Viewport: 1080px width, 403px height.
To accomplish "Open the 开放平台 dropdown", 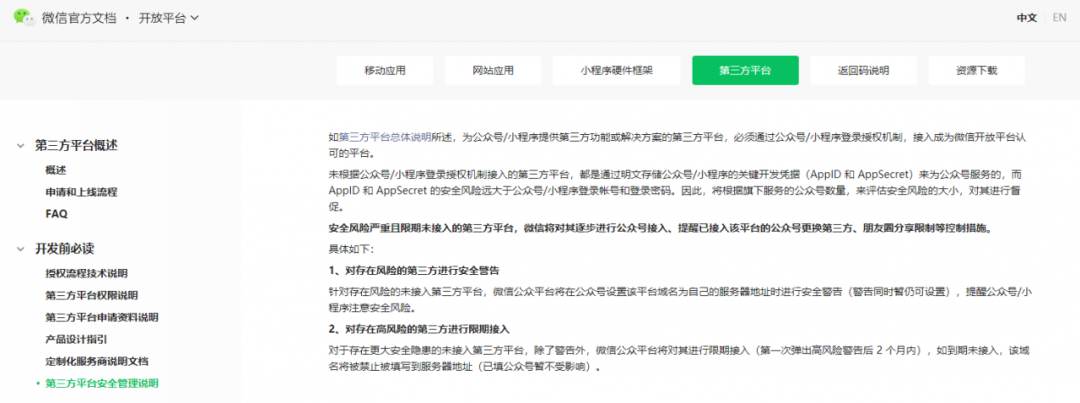I will 169,19.
